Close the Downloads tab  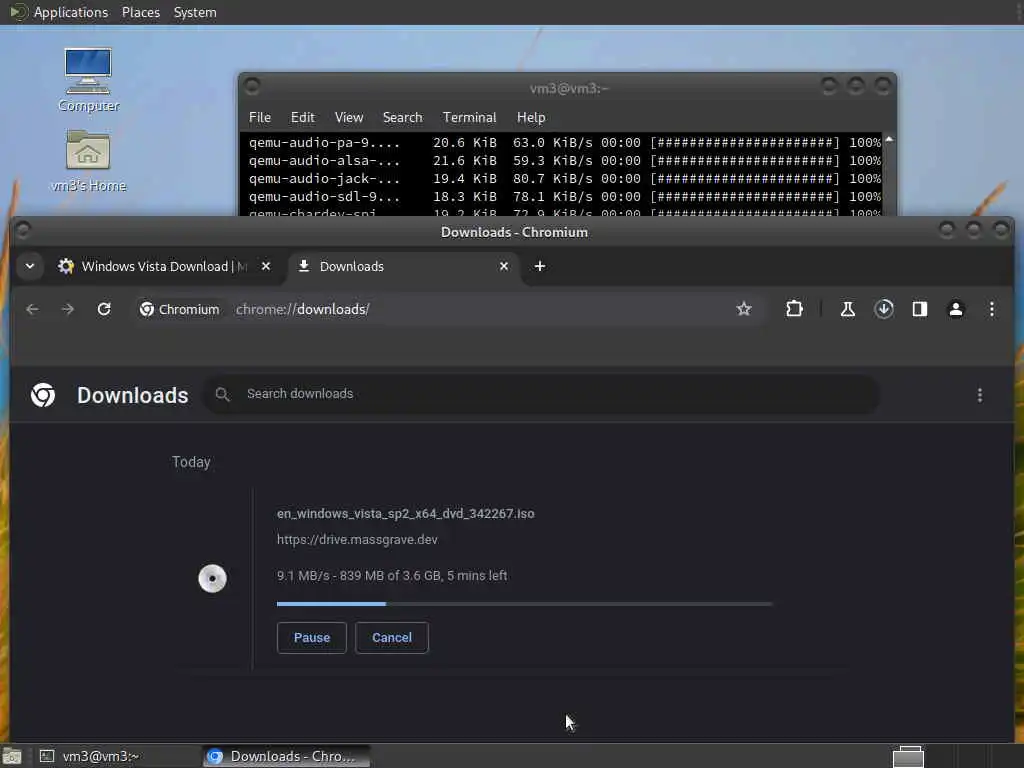[504, 266]
